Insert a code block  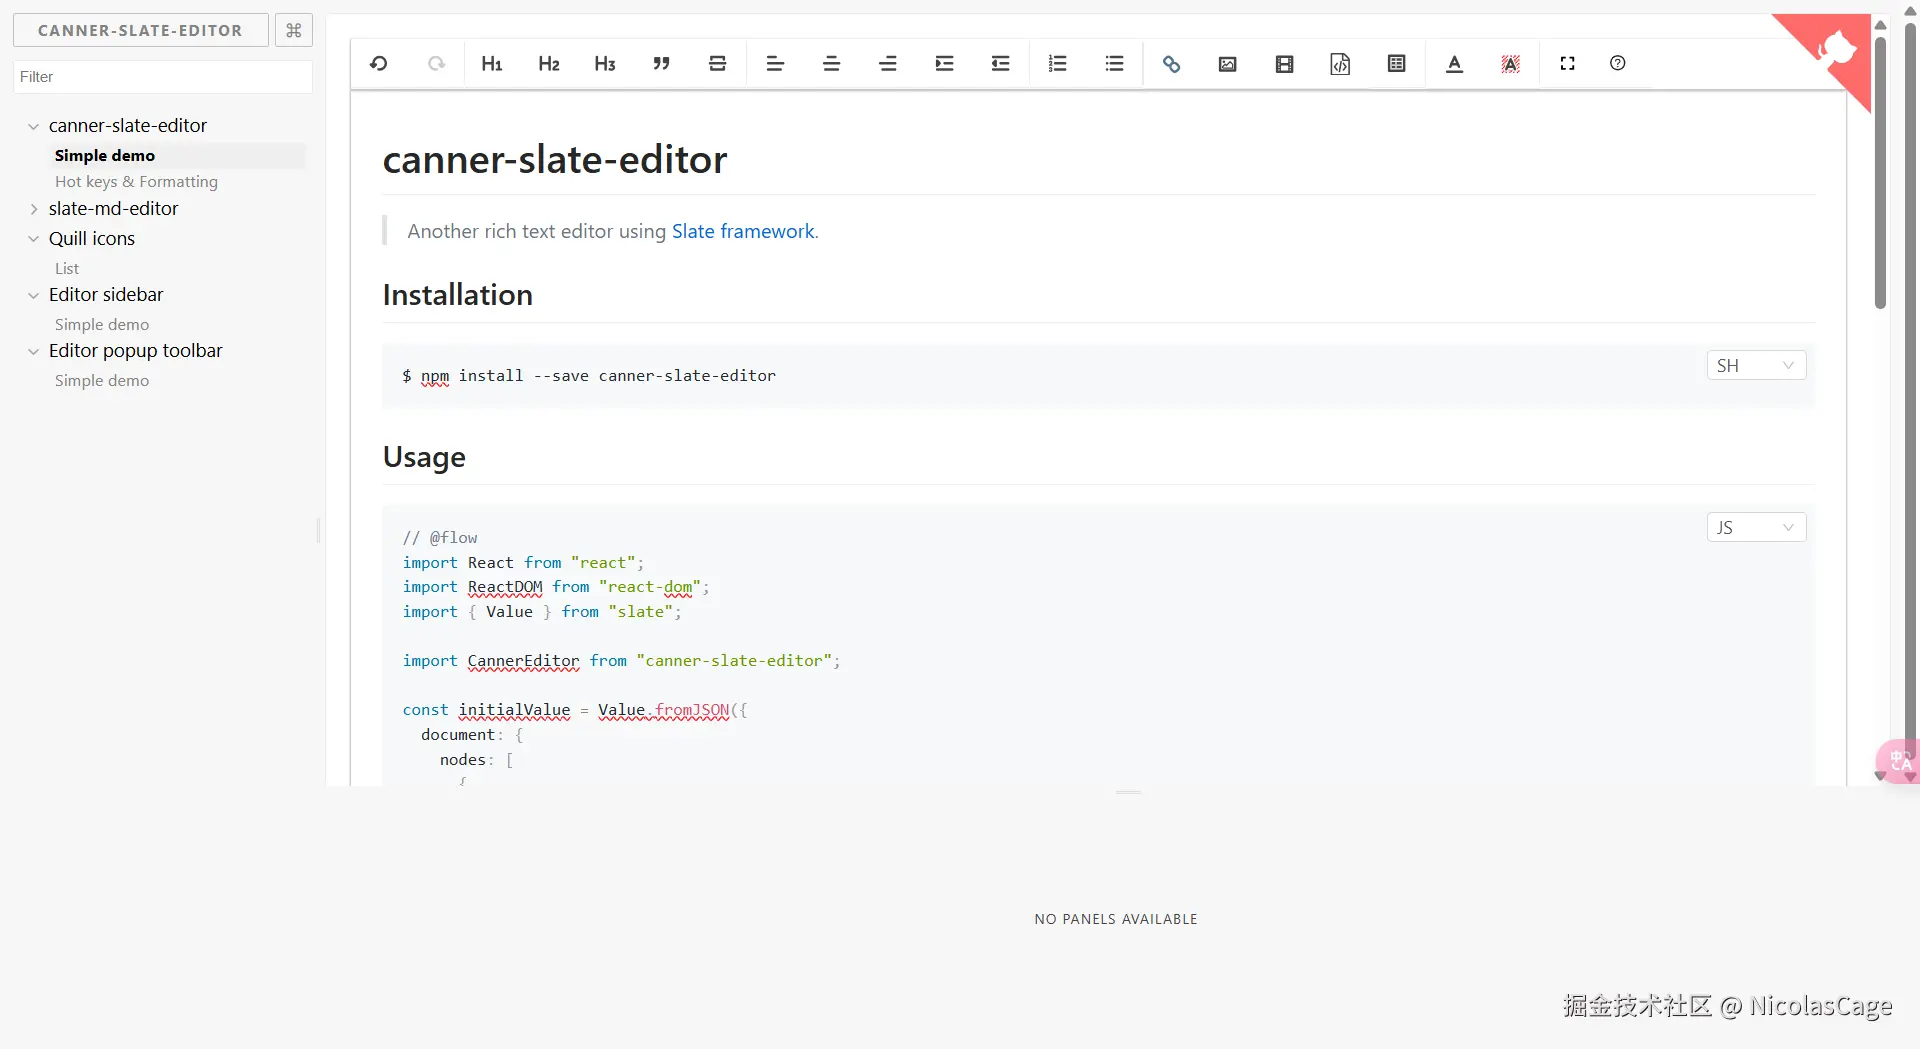point(1340,64)
